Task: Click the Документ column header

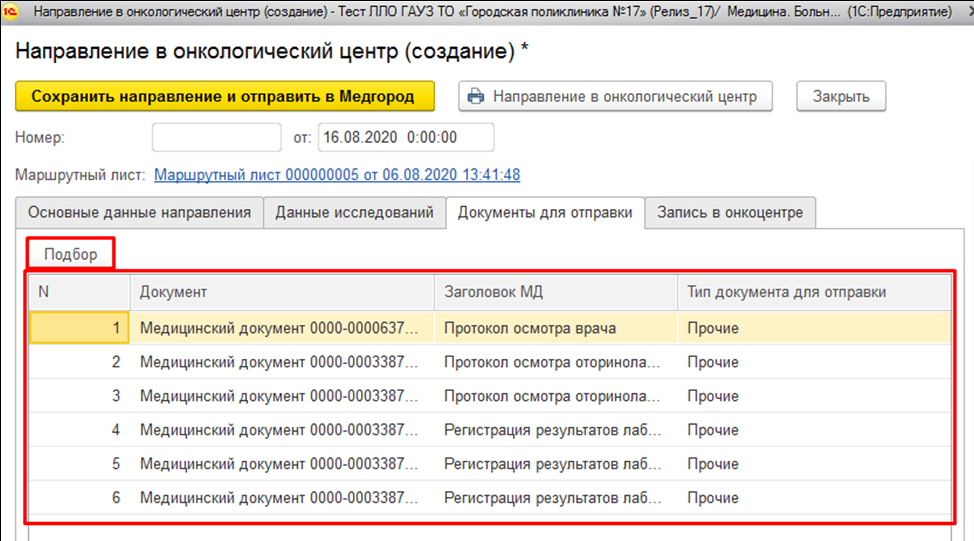Action: point(282,292)
